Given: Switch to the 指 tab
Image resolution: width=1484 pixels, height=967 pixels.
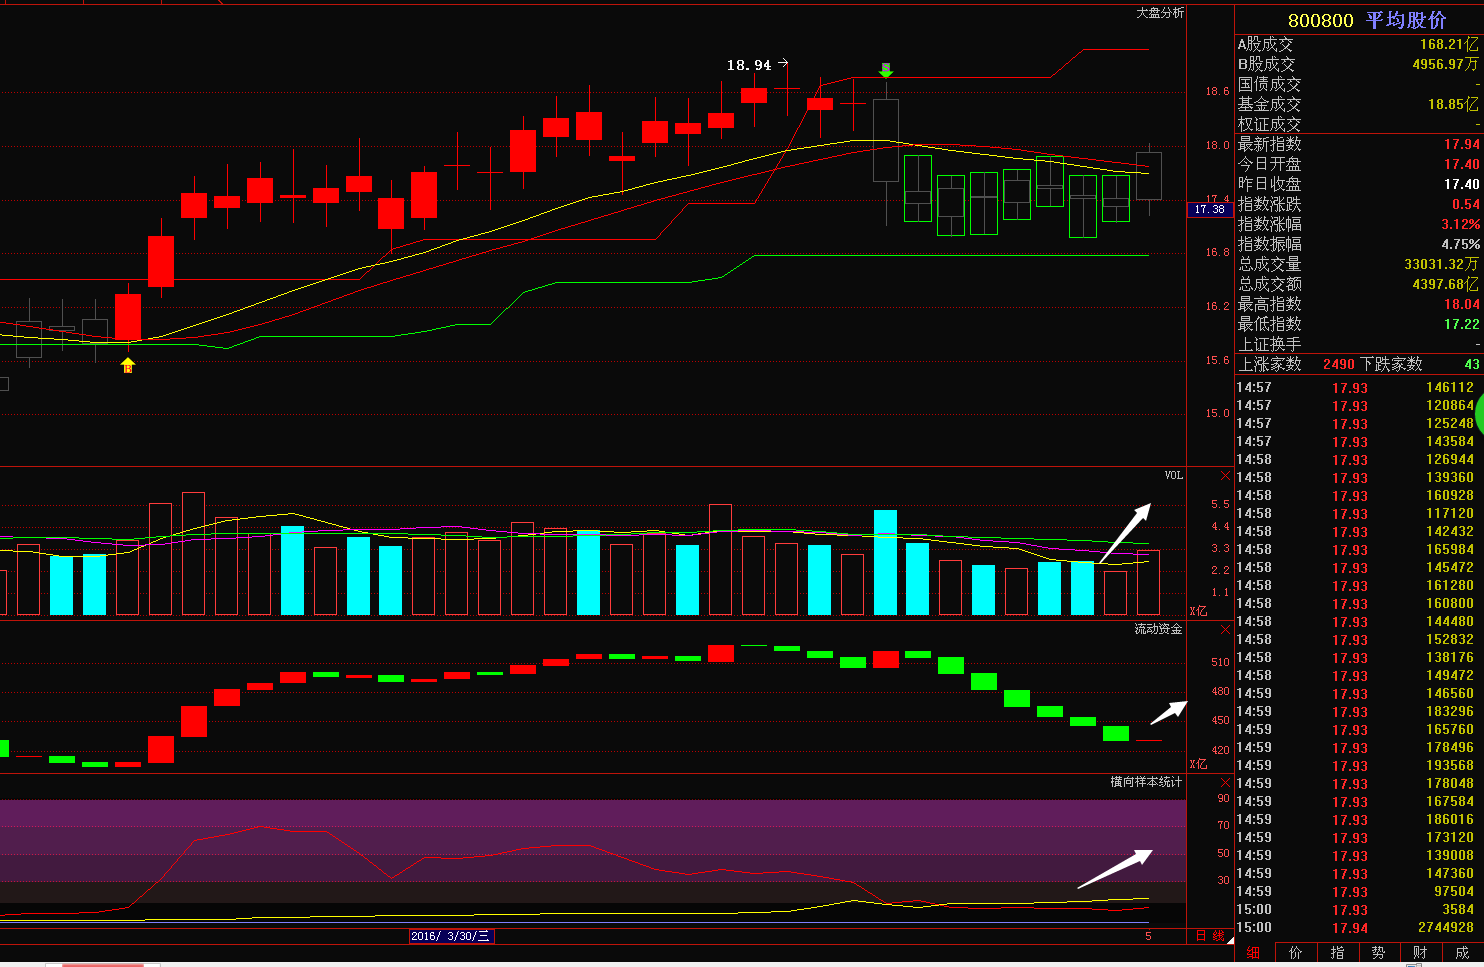Looking at the screenshot, I should click(1337, 953).
